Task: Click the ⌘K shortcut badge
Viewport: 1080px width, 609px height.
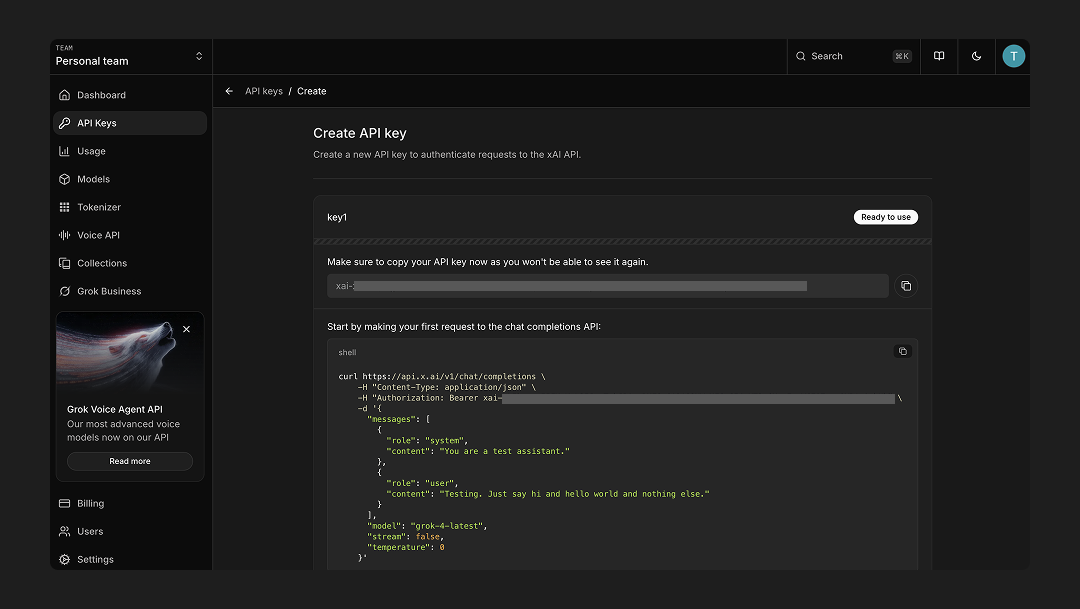Action: pos(902,56)
